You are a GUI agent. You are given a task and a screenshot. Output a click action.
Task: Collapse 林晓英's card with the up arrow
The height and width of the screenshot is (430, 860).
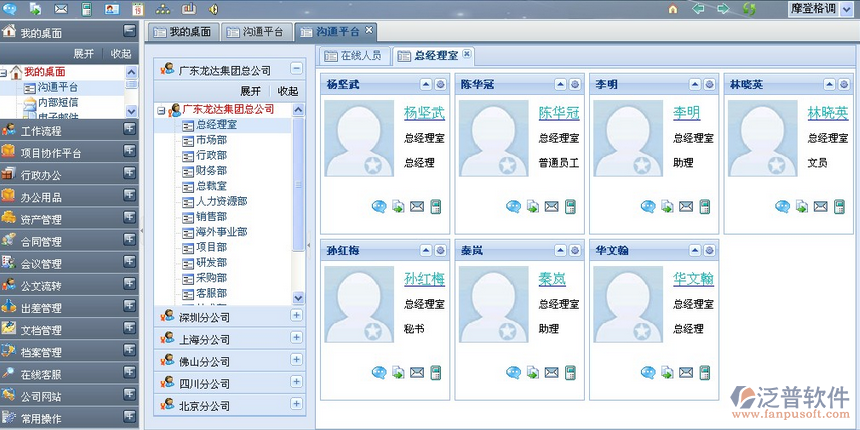826,85
